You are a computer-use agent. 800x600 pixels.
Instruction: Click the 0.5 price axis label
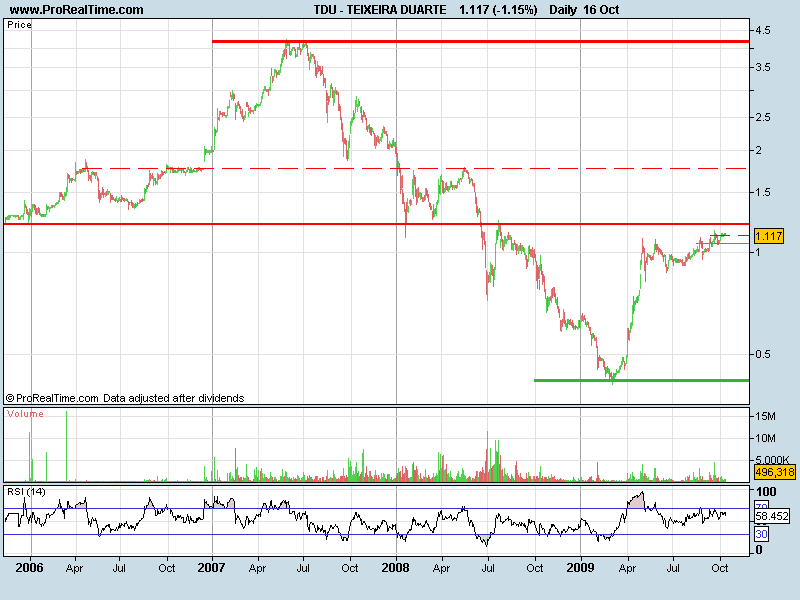point(763,354)
